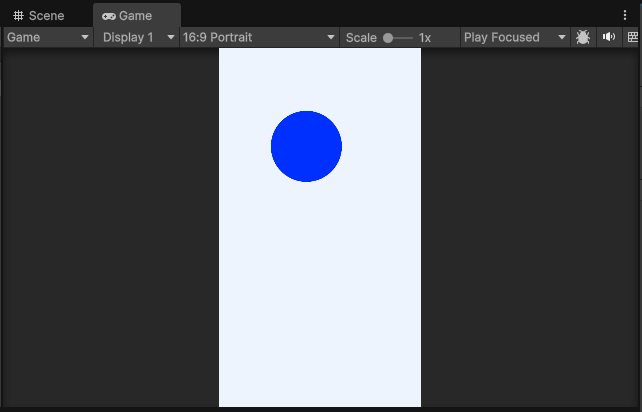642x412 pixels.
Task: Toggle the grid icon right of the speaker
Action: (632, 37)
